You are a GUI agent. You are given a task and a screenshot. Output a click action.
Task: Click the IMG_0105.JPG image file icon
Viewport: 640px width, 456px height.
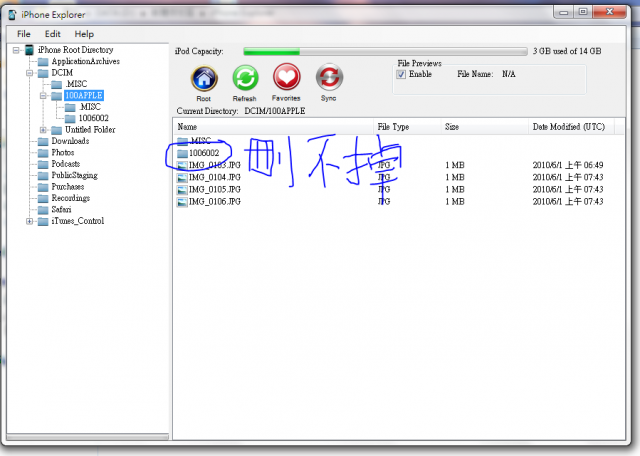tap(182, 190)
